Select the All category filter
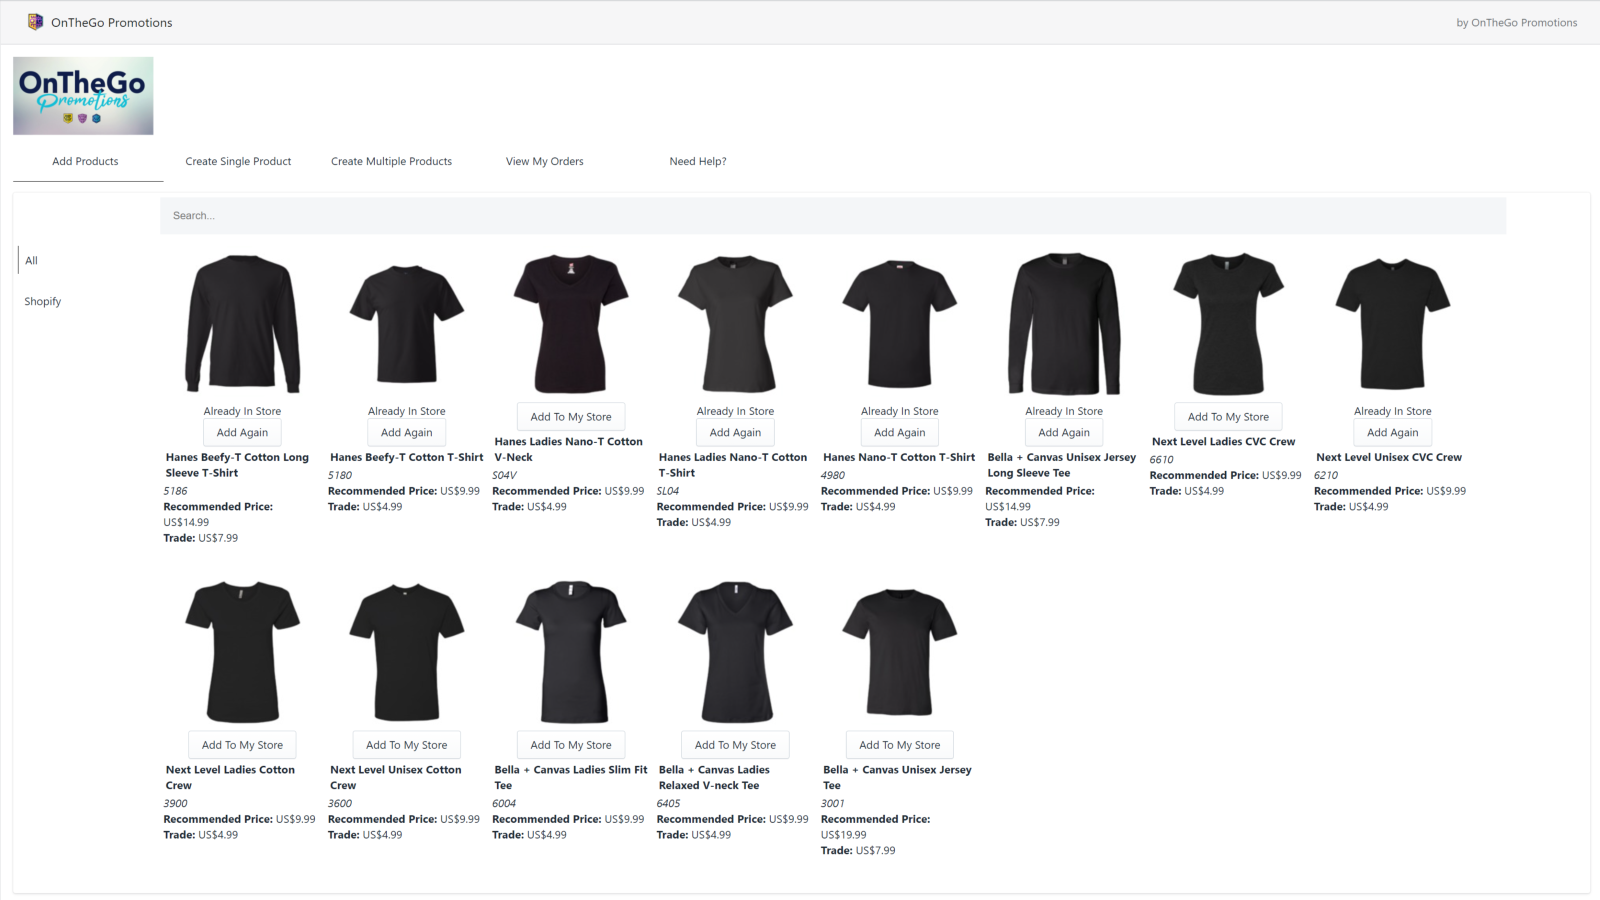Screen dimensions: 1600x900 tap(31, 261)
